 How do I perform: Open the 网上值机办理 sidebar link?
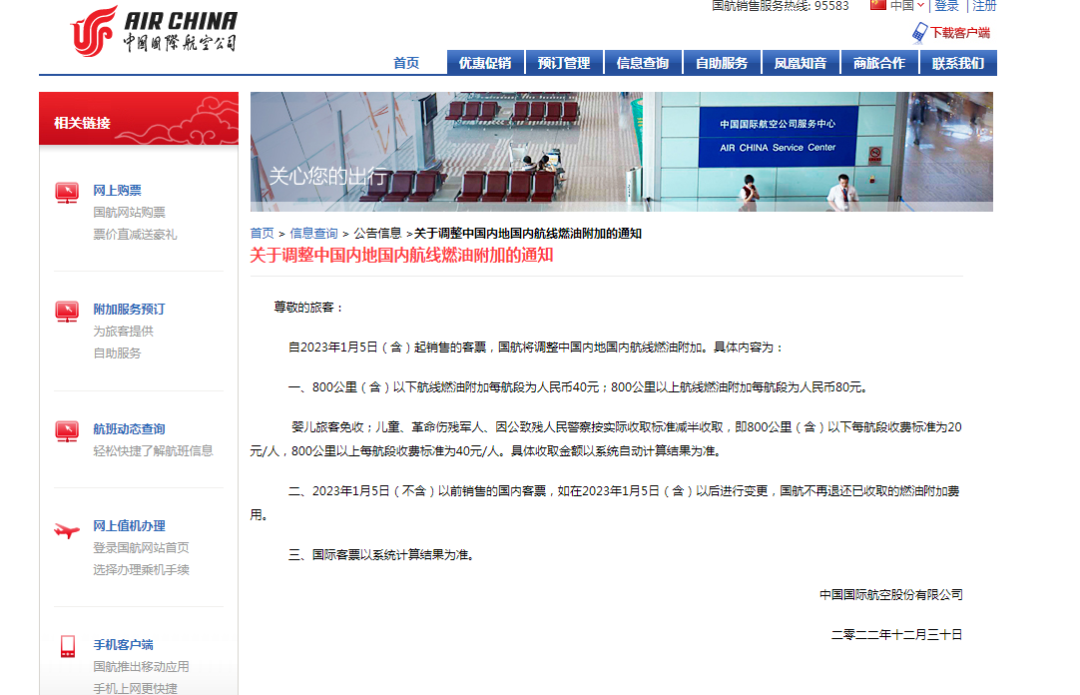click(129, 526)
